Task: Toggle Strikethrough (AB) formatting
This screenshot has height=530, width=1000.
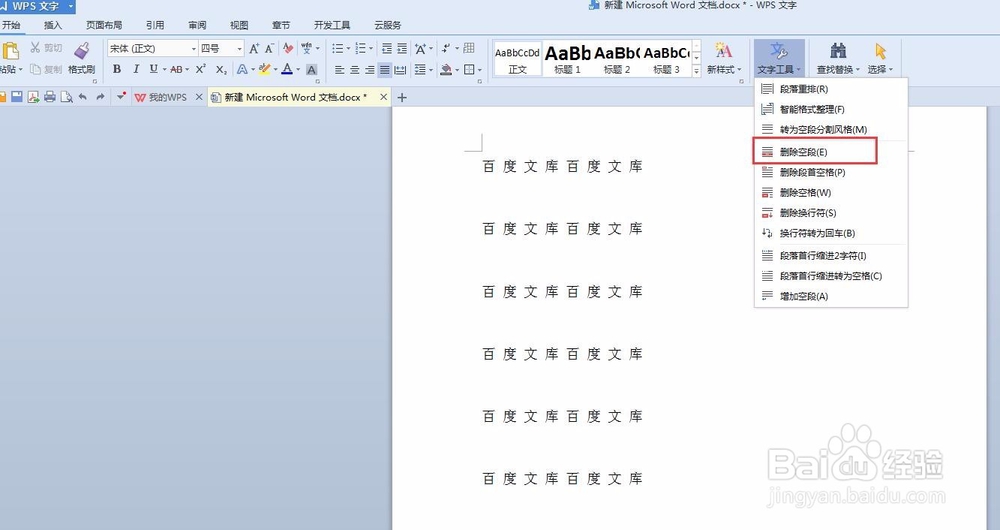Action: coord(176,69)
